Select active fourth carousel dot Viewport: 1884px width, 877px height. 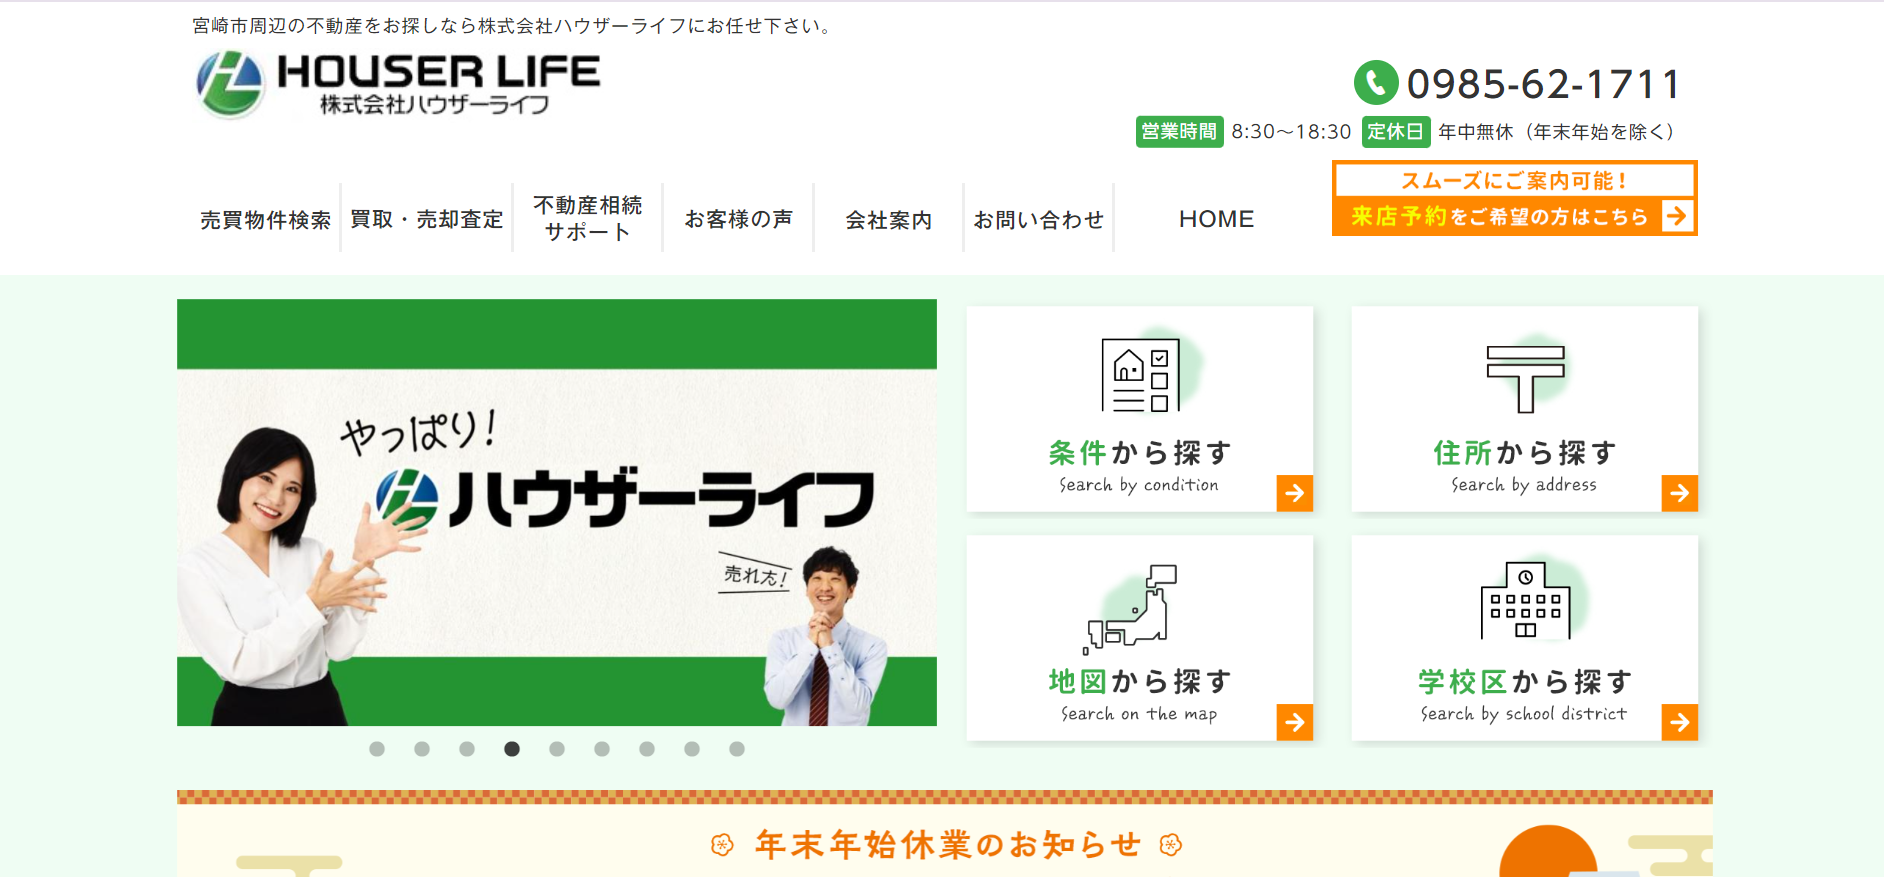512,749
